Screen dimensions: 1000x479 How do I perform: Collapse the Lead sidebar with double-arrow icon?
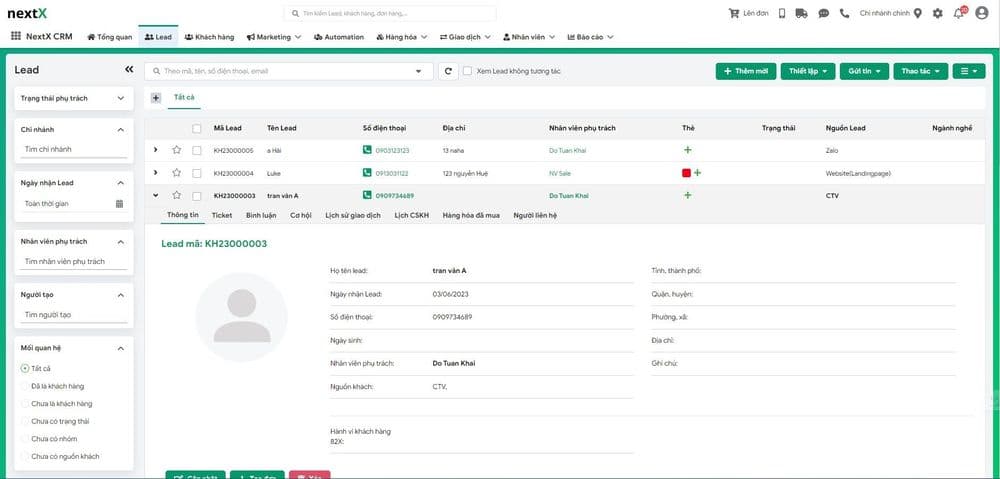coord(128,70)
